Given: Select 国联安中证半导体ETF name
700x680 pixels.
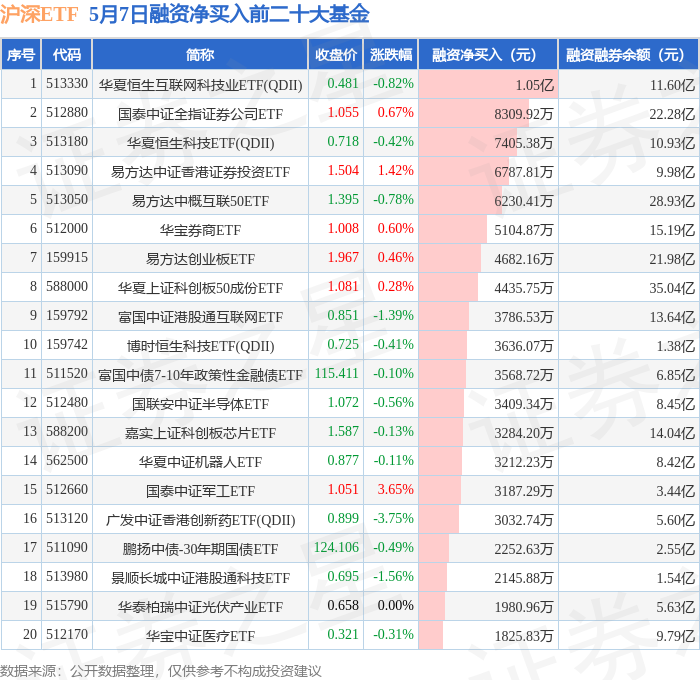Looking at the screenshot, I should (x=200, y=404).
